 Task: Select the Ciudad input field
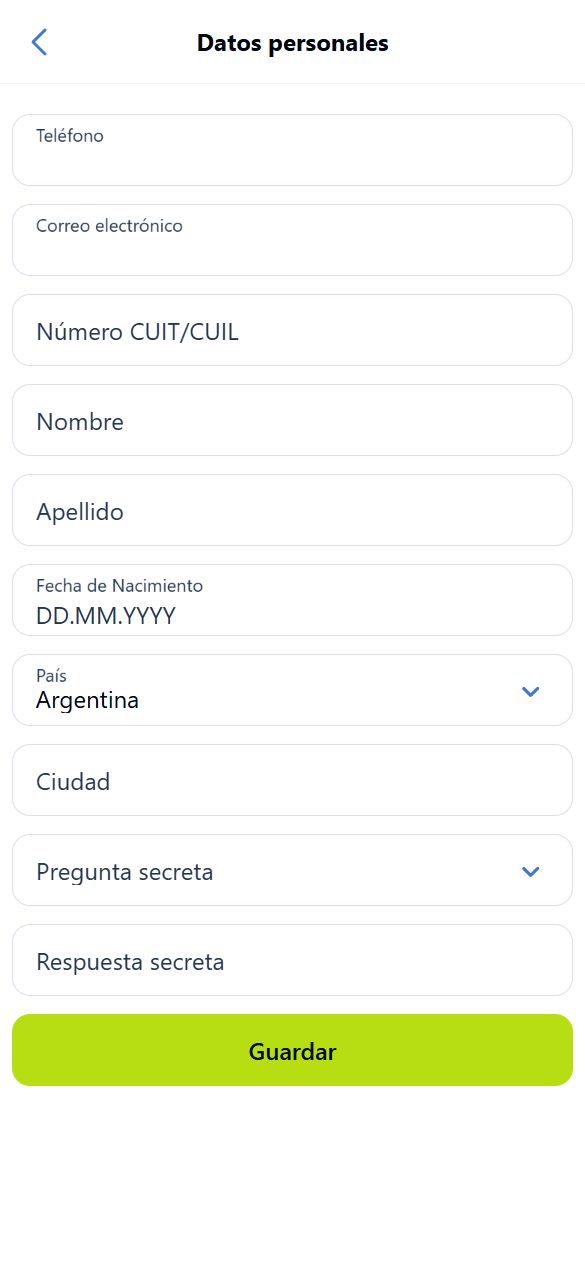pos(292,780)
